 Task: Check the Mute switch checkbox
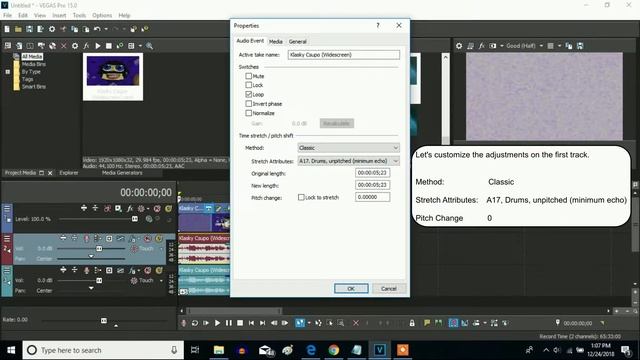pyautogui.click(x=249, y=76)
